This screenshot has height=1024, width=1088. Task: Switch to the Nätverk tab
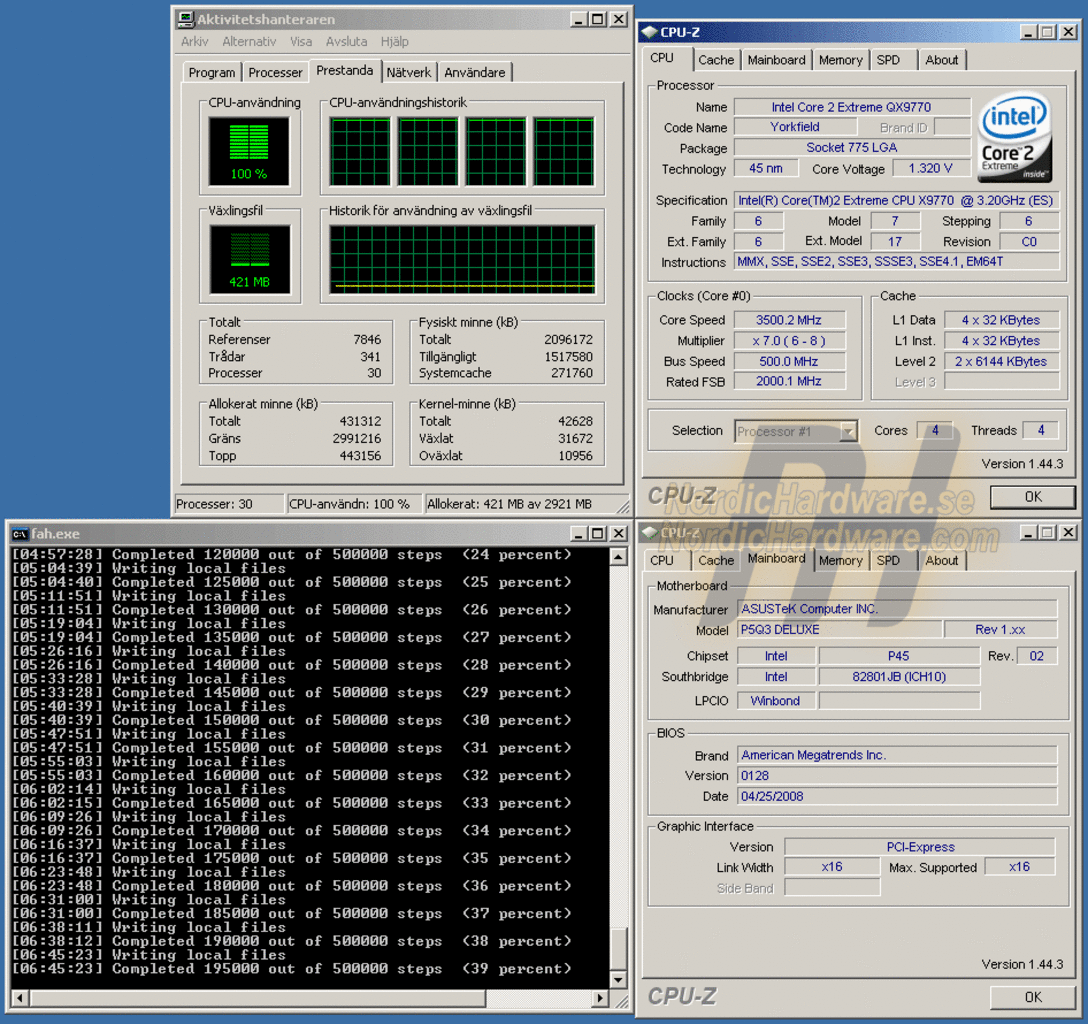point(409,72)
